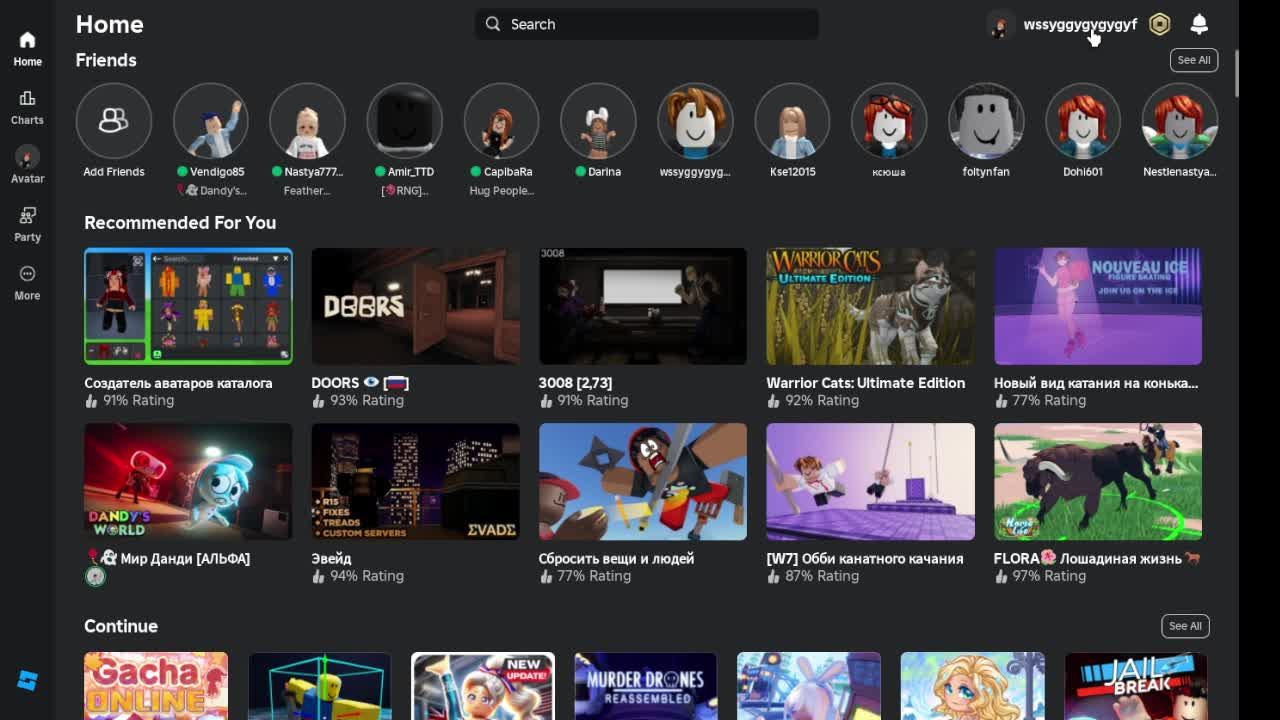Open the notifications bell
The height and width of the screenshot is (720, 1280).
point(1199,24)
